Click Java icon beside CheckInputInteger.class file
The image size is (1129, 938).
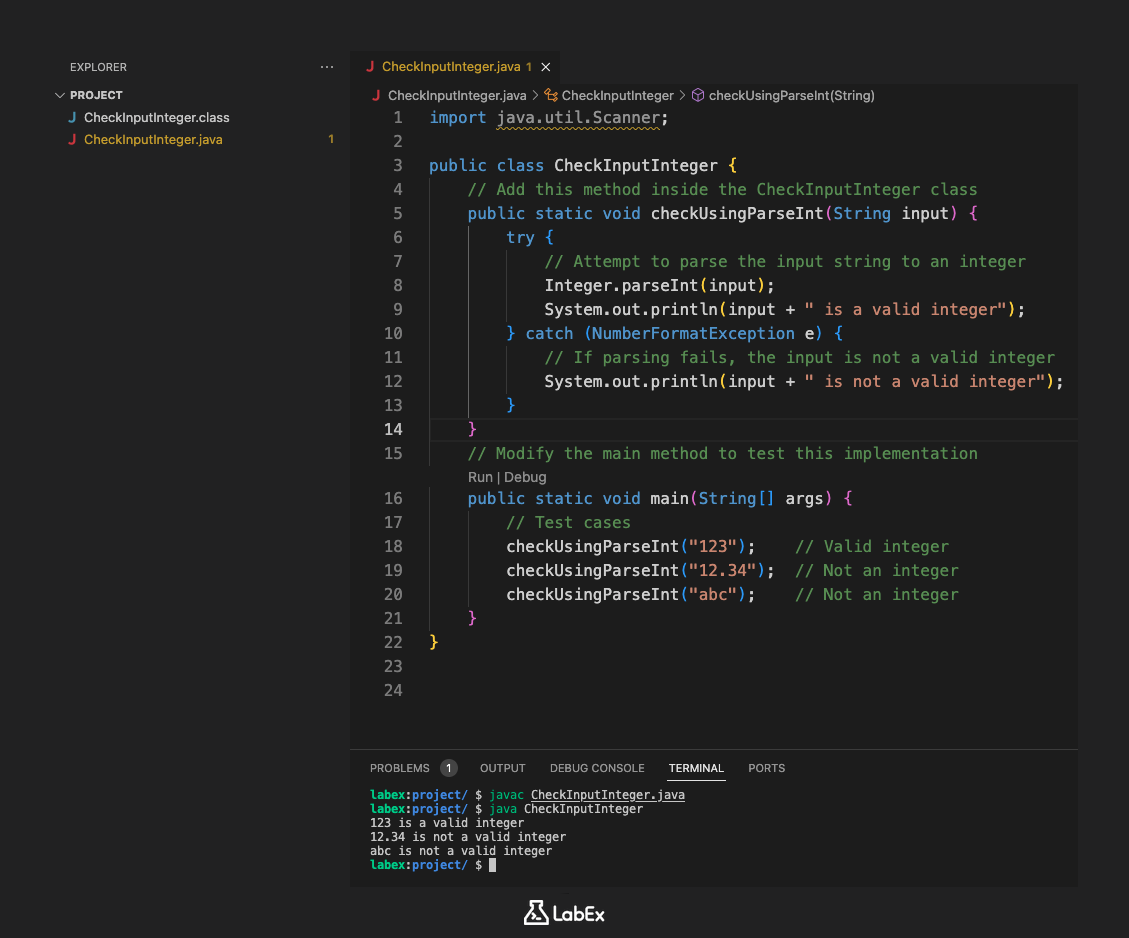72,118
